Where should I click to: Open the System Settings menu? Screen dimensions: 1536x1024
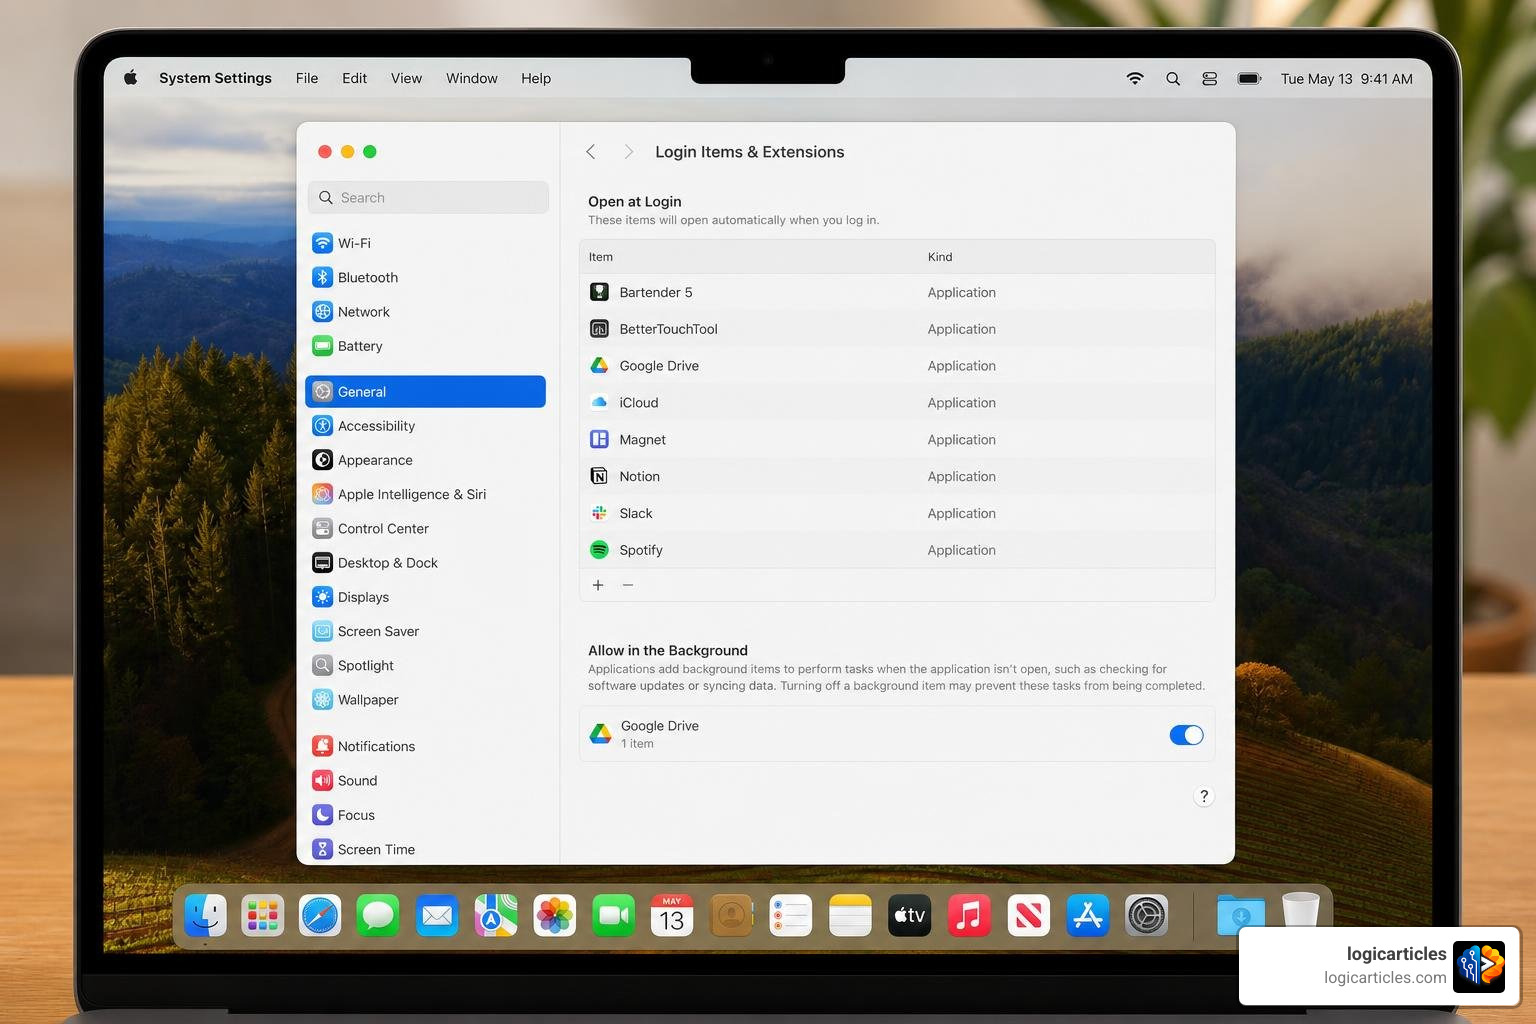coord(215,78)
